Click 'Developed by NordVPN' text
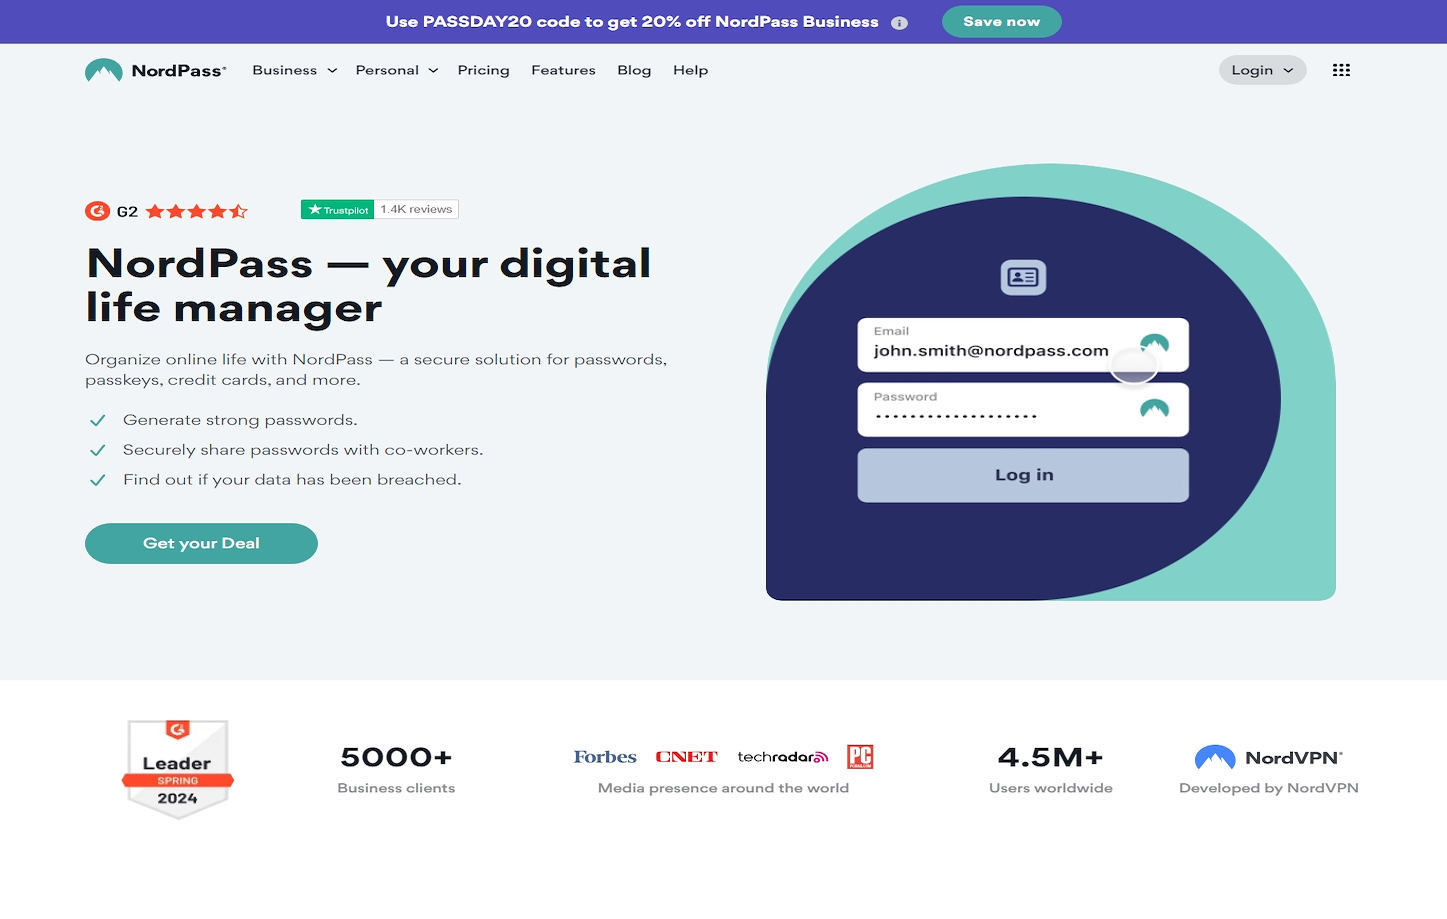Viewport: 1447px width, 919px height. click(1269, 788)
